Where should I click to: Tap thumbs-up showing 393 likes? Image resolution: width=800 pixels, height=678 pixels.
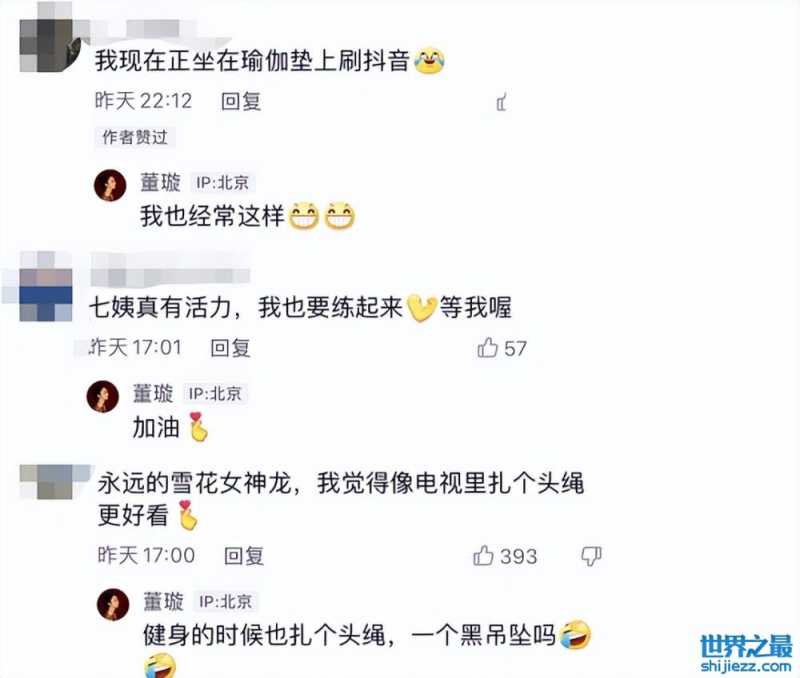(483, 556)
